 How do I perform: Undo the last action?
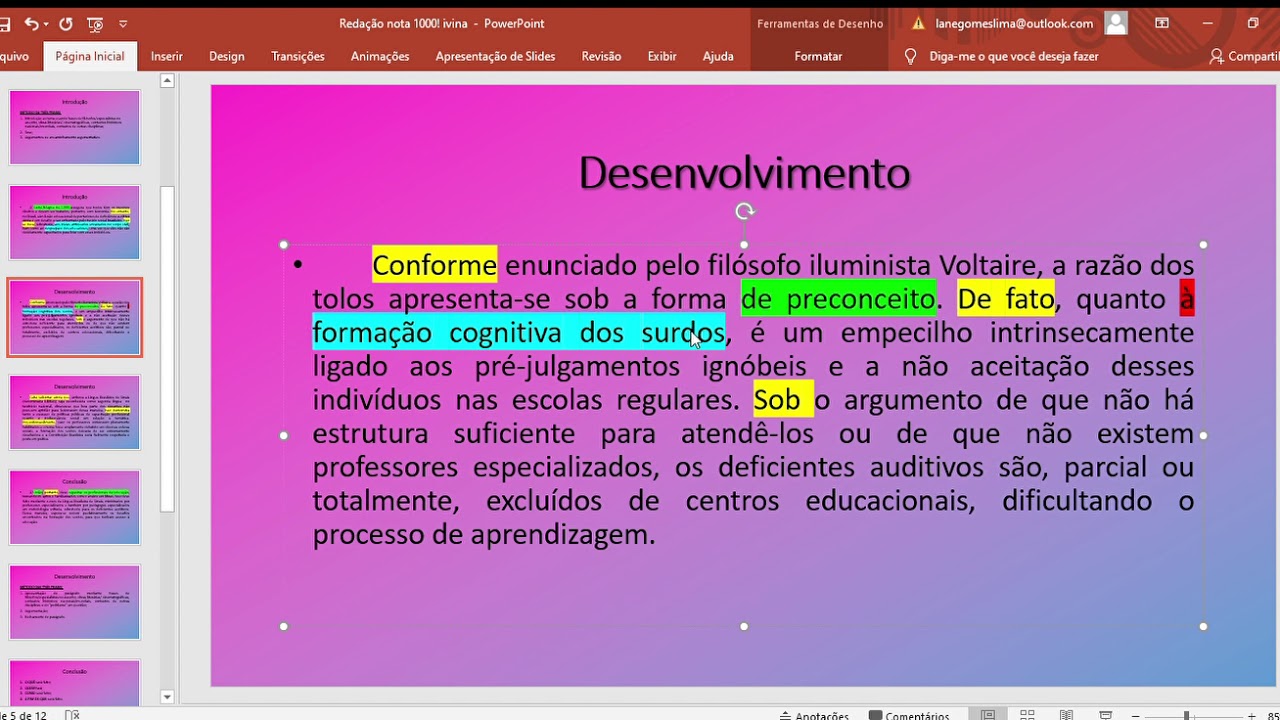31,24
